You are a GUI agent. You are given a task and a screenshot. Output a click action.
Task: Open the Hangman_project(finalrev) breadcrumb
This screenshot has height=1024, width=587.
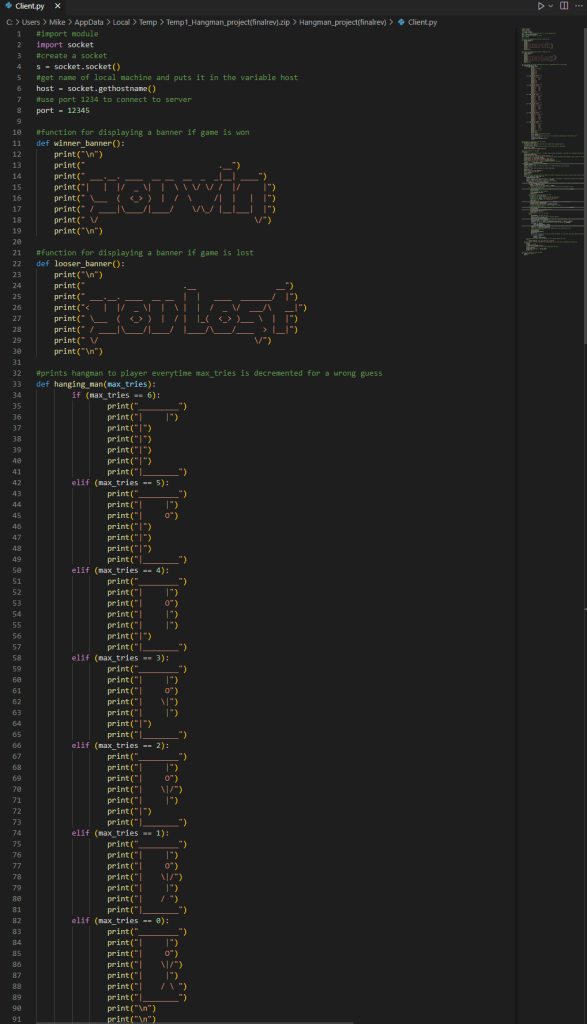tap(342, 22)
